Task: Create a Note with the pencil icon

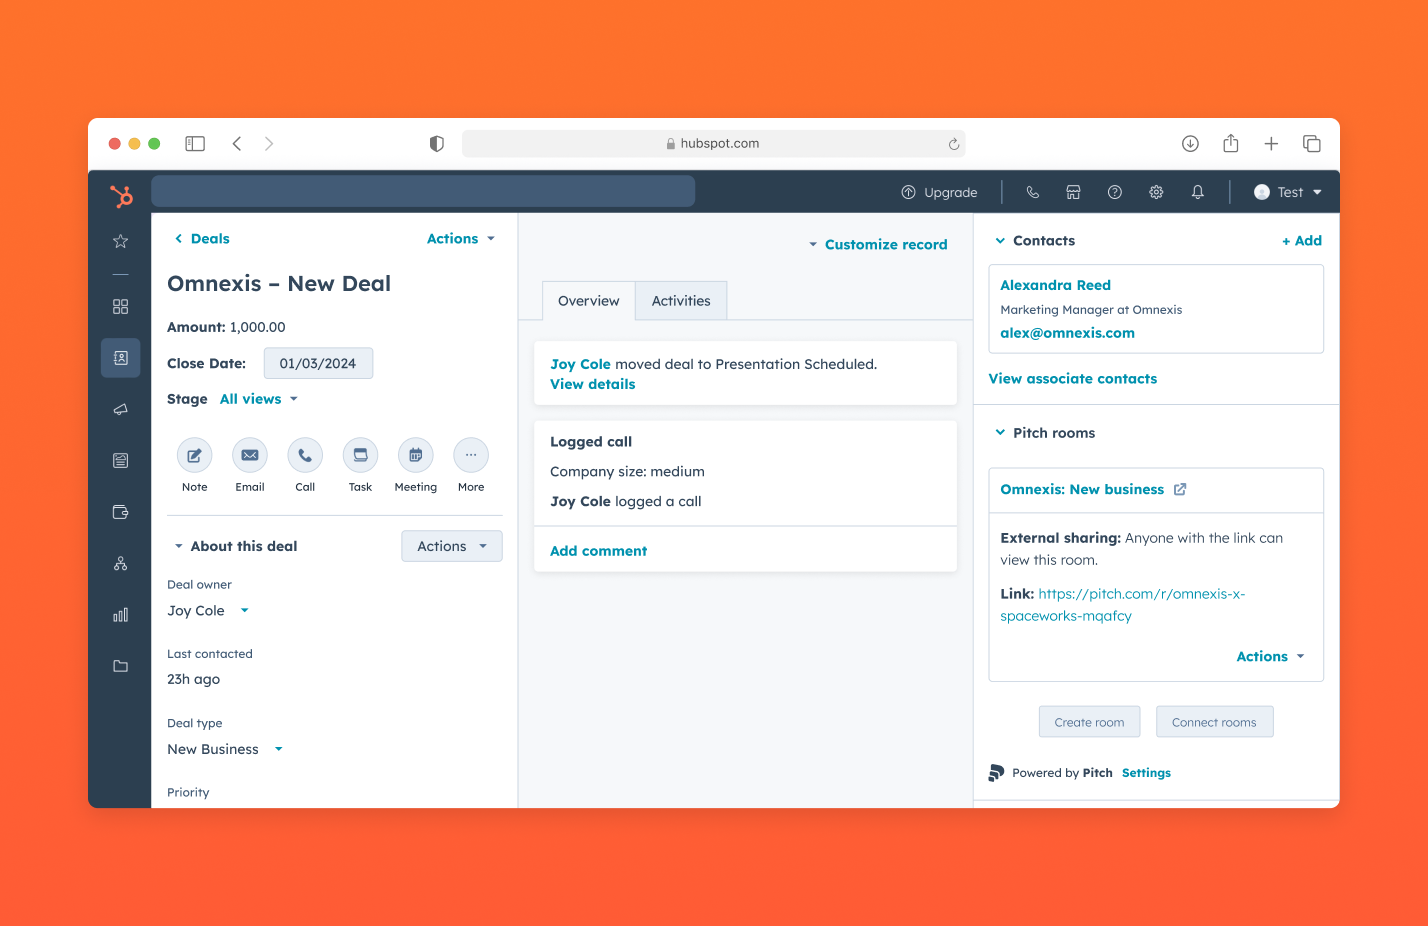Action: pyautogui.click(x=194, y=455)
